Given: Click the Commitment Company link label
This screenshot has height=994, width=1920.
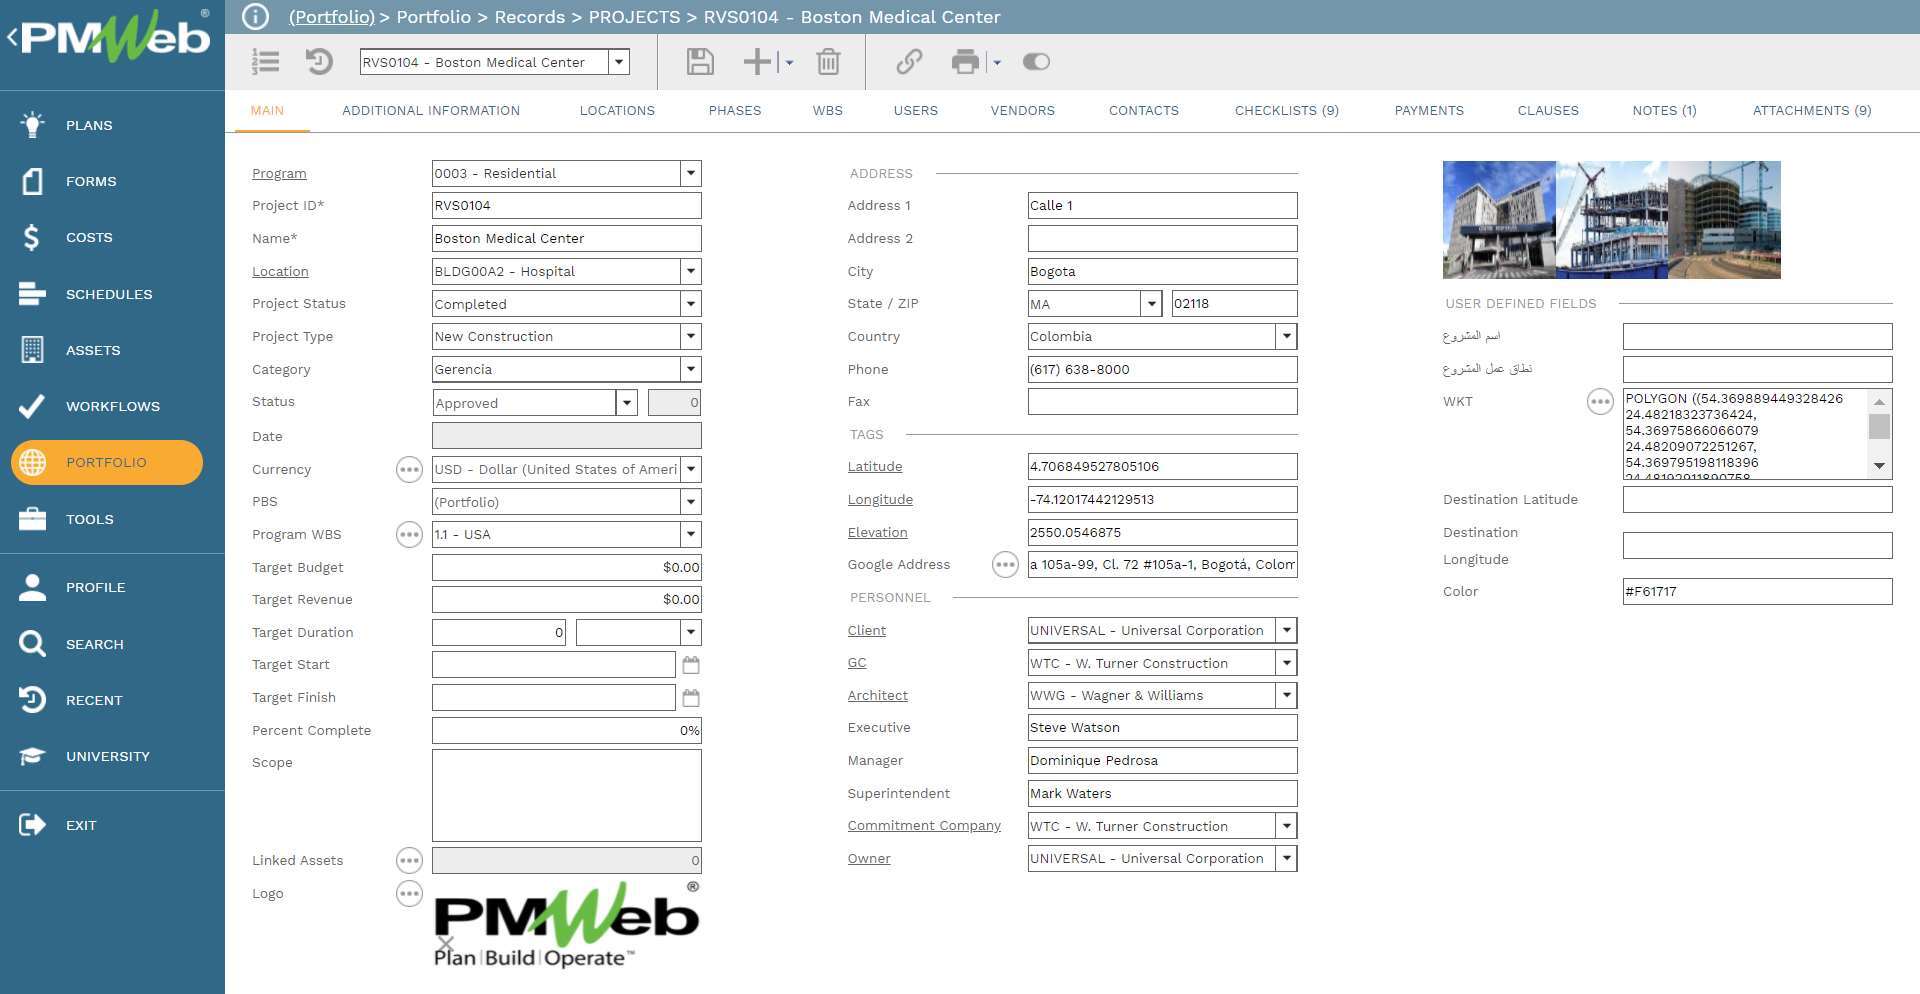Looking at the screenshot, I should pos(923,826).
